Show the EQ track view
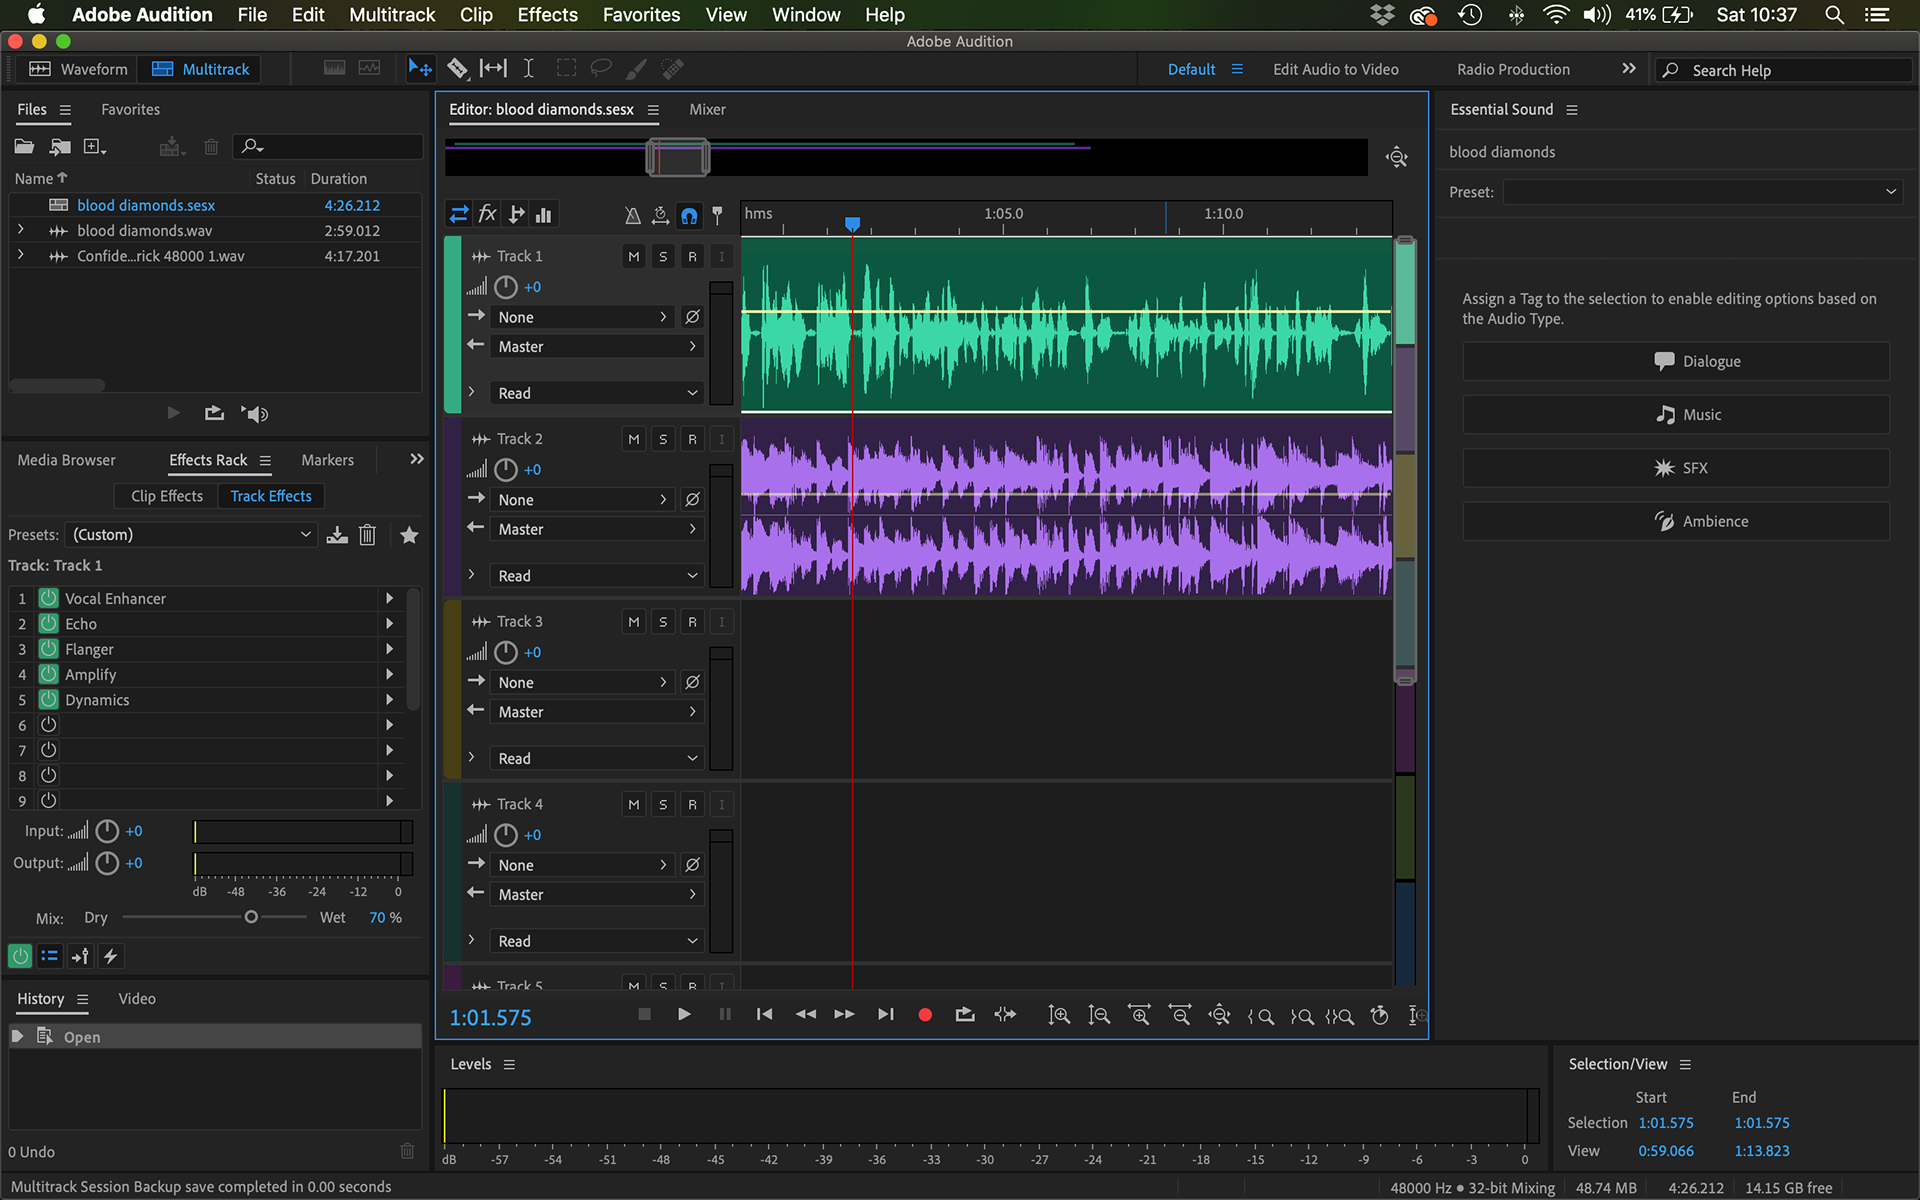 click(x=544, y=214)
